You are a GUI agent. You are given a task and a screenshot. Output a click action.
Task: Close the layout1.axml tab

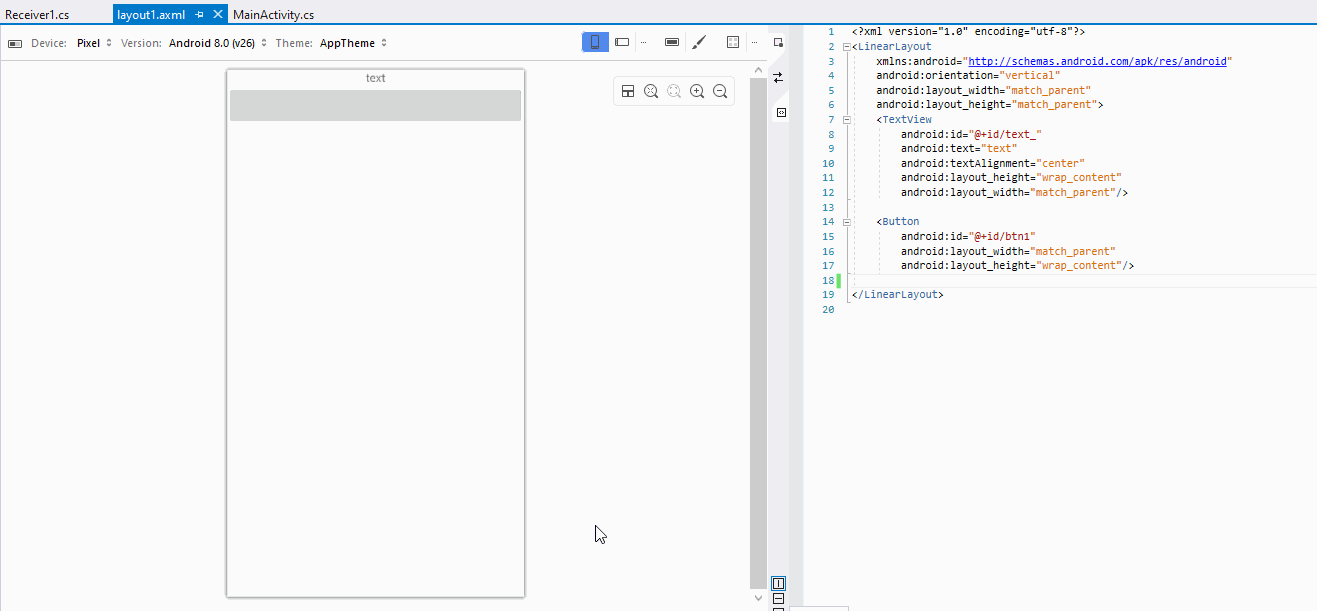coord(218,15)
